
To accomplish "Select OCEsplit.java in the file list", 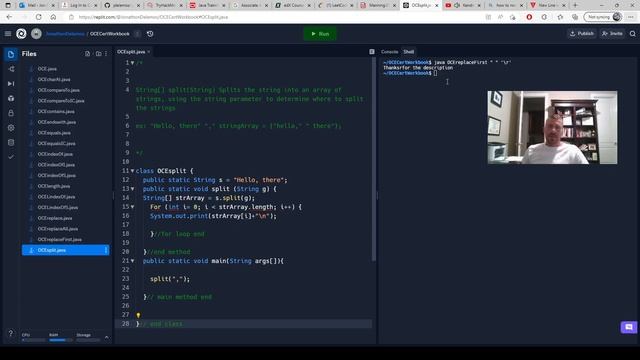I will pos(65,250).
